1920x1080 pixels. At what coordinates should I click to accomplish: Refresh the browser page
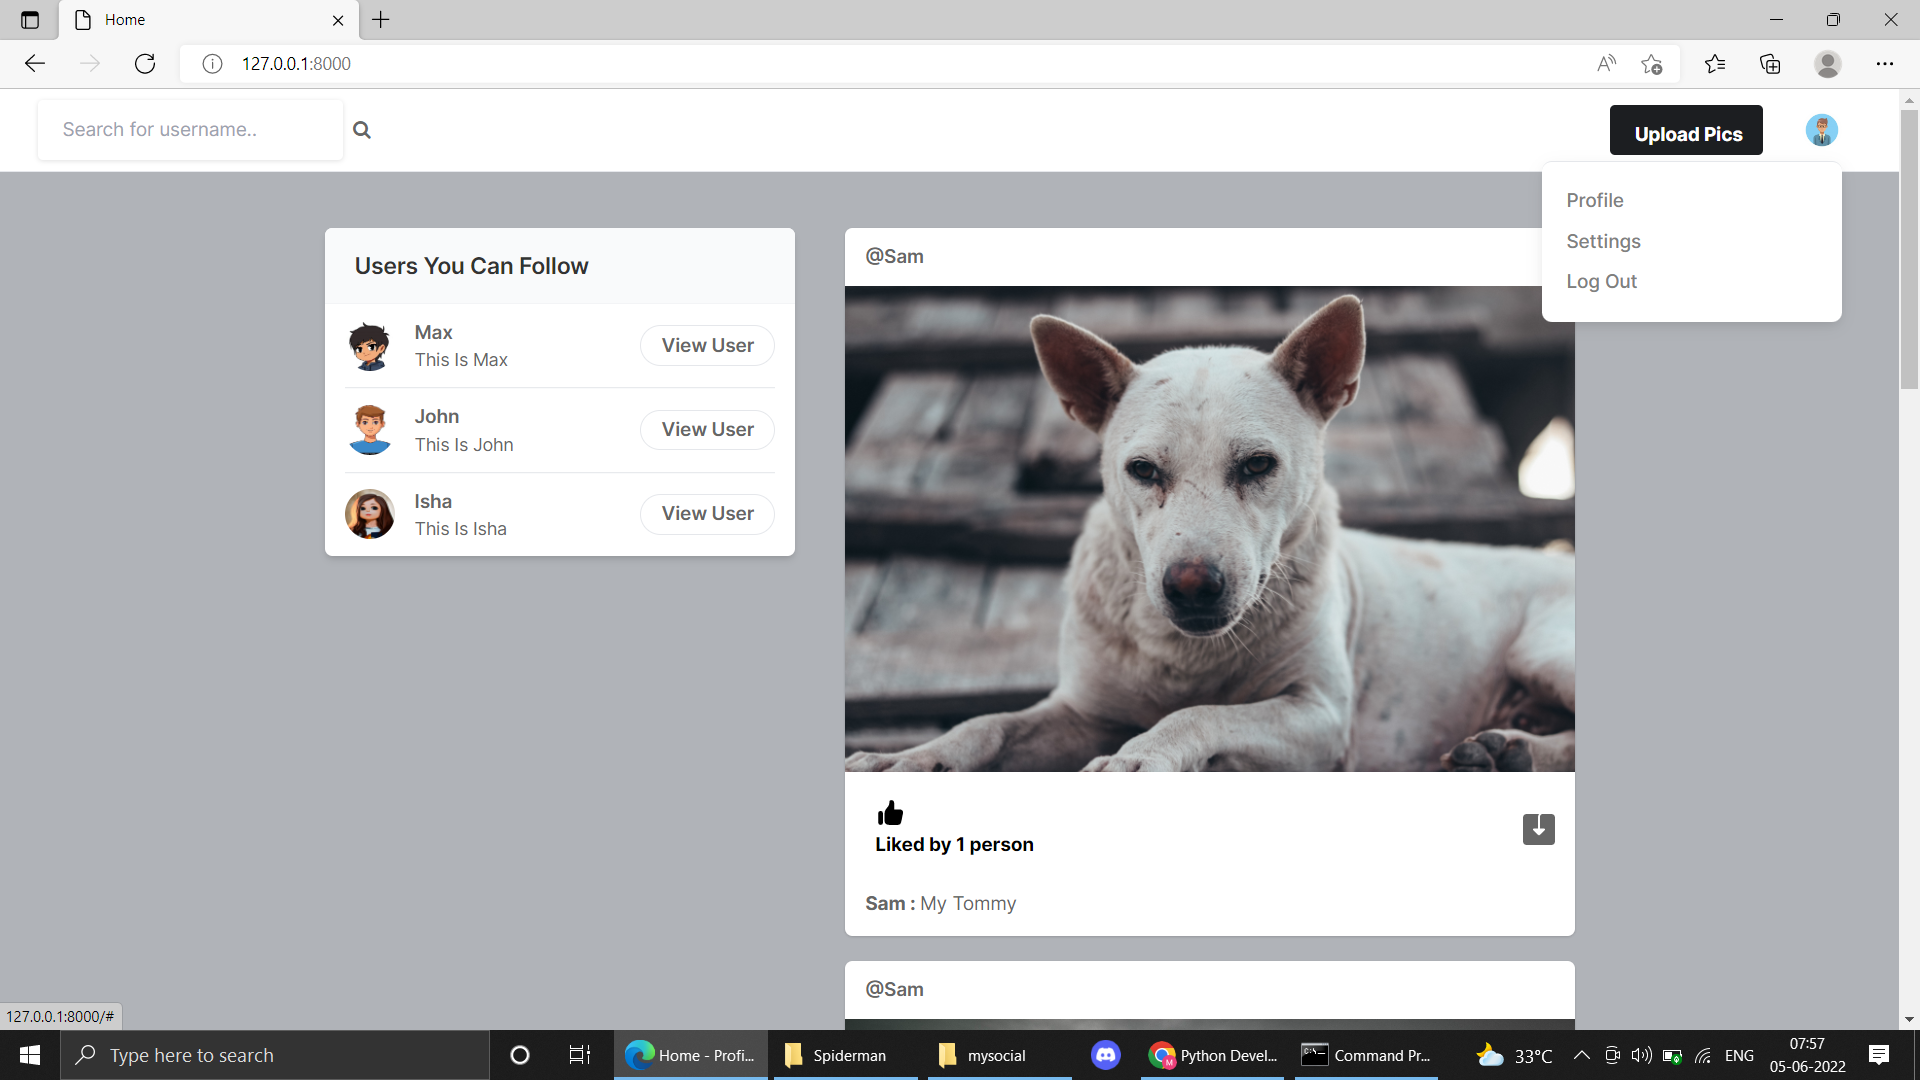[145, 64]
